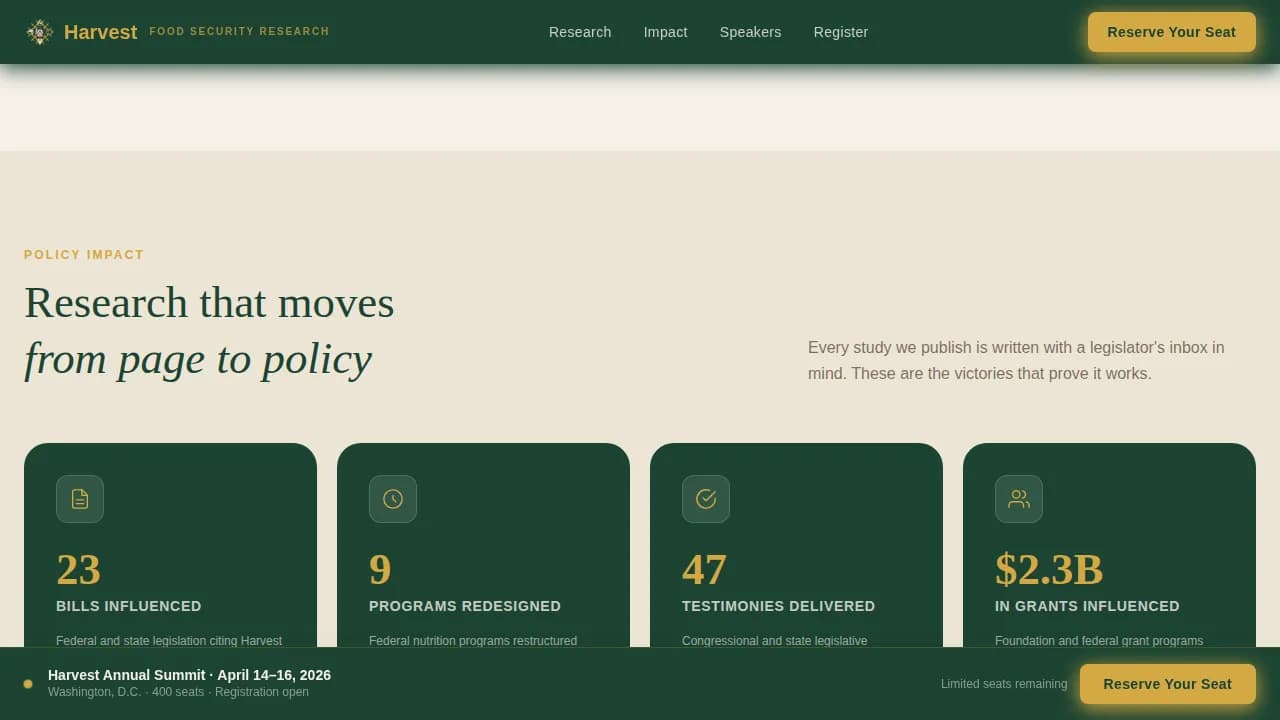Open the Speakers page

pos(750,31)
